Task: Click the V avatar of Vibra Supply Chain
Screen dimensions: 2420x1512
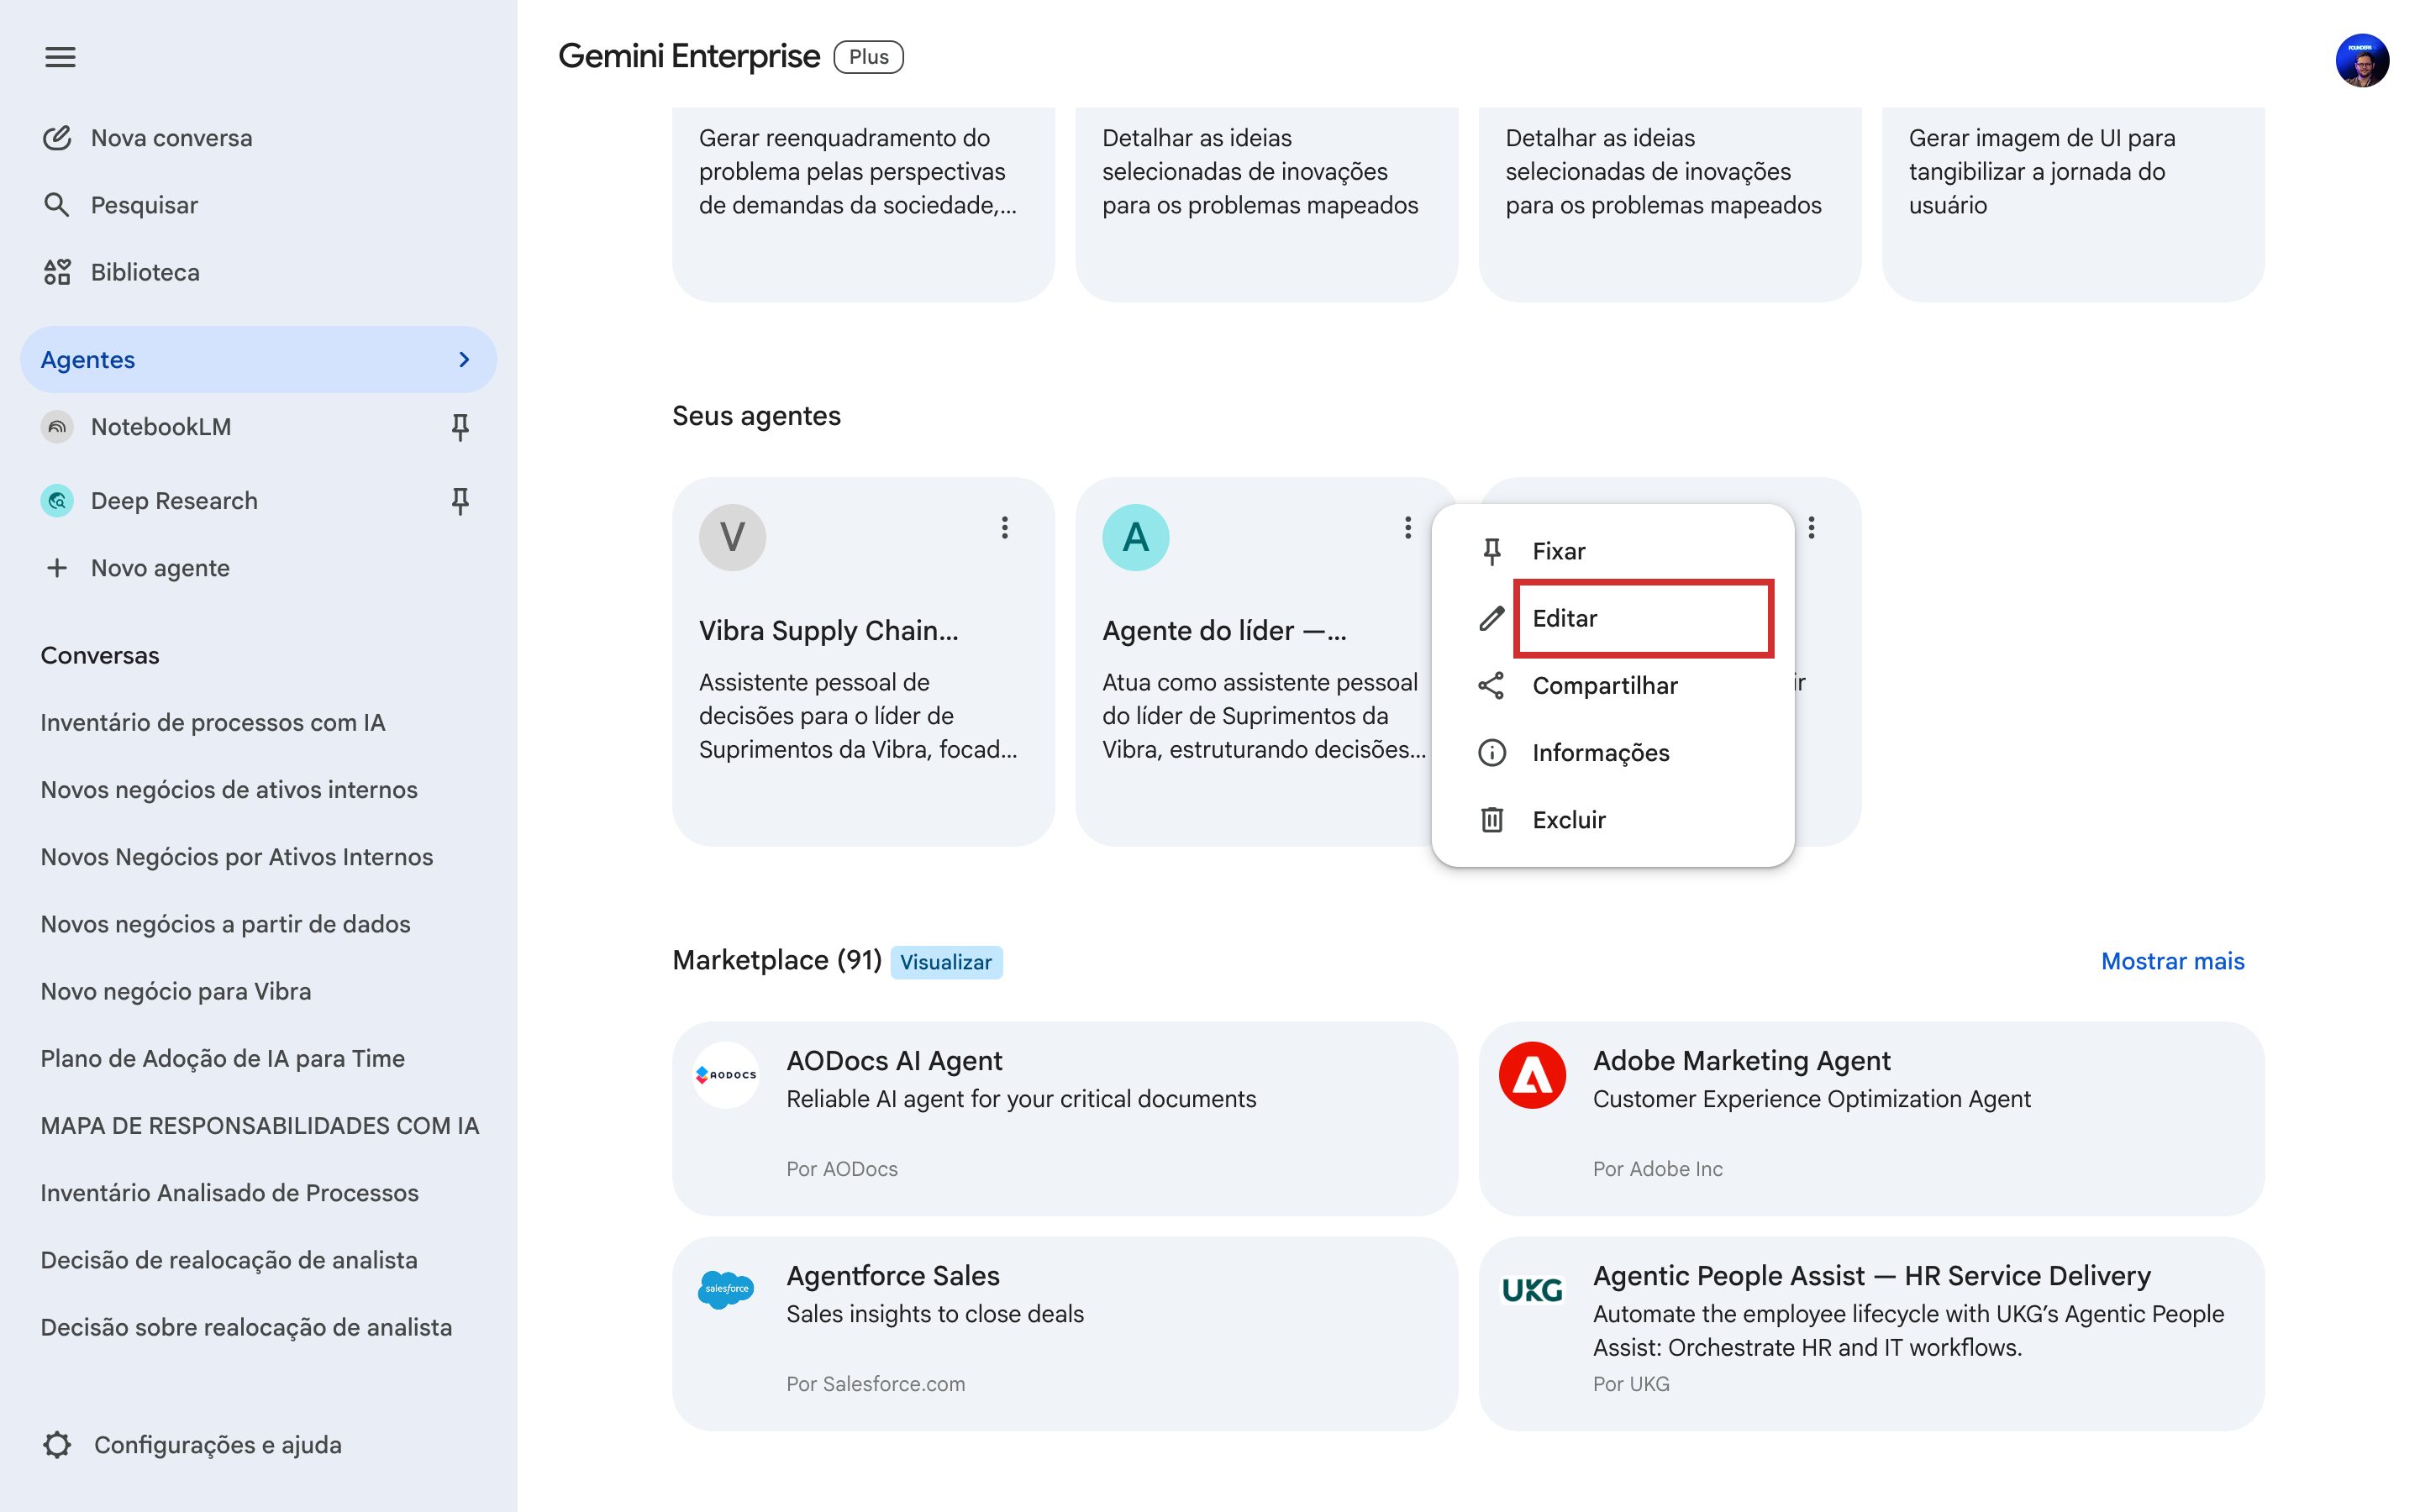Action: tap(733, 538)
